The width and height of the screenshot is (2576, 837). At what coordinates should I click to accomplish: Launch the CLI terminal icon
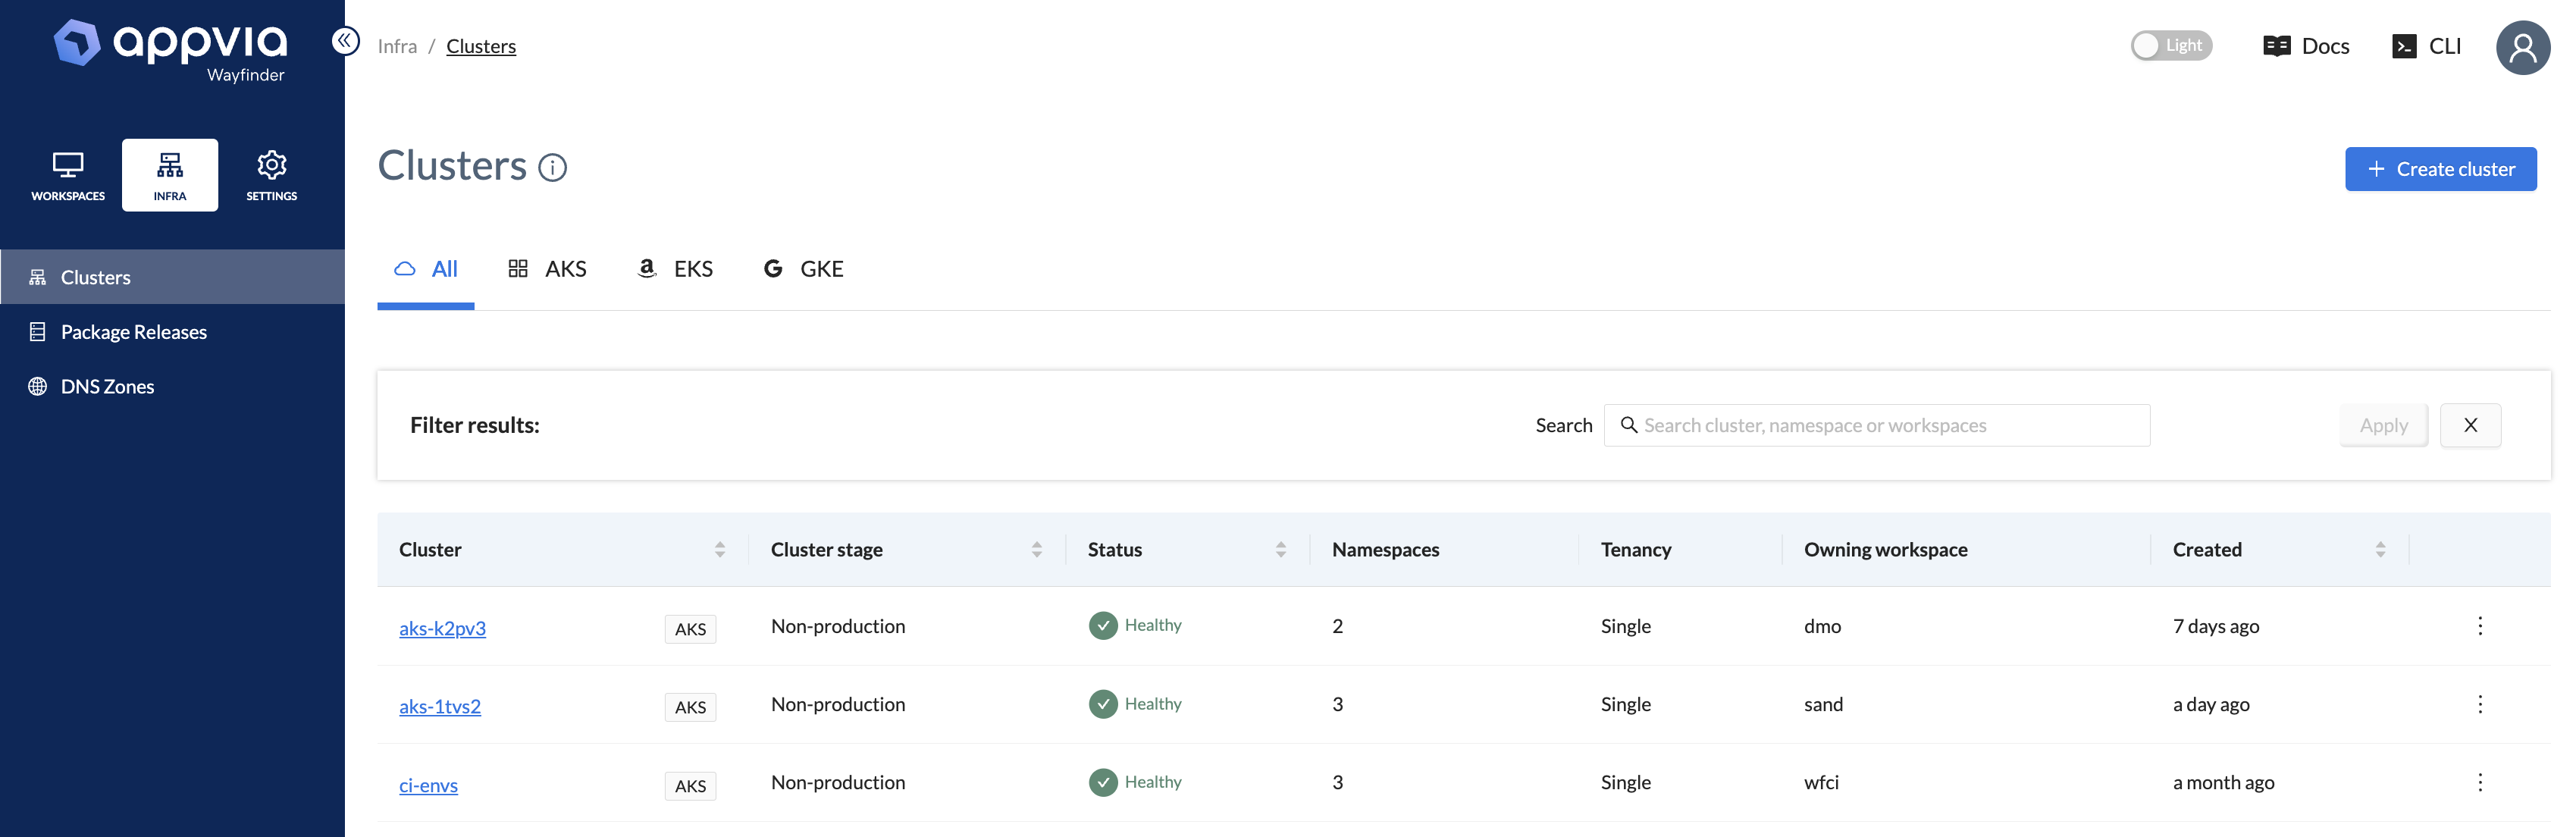[x=2404, y=46]
